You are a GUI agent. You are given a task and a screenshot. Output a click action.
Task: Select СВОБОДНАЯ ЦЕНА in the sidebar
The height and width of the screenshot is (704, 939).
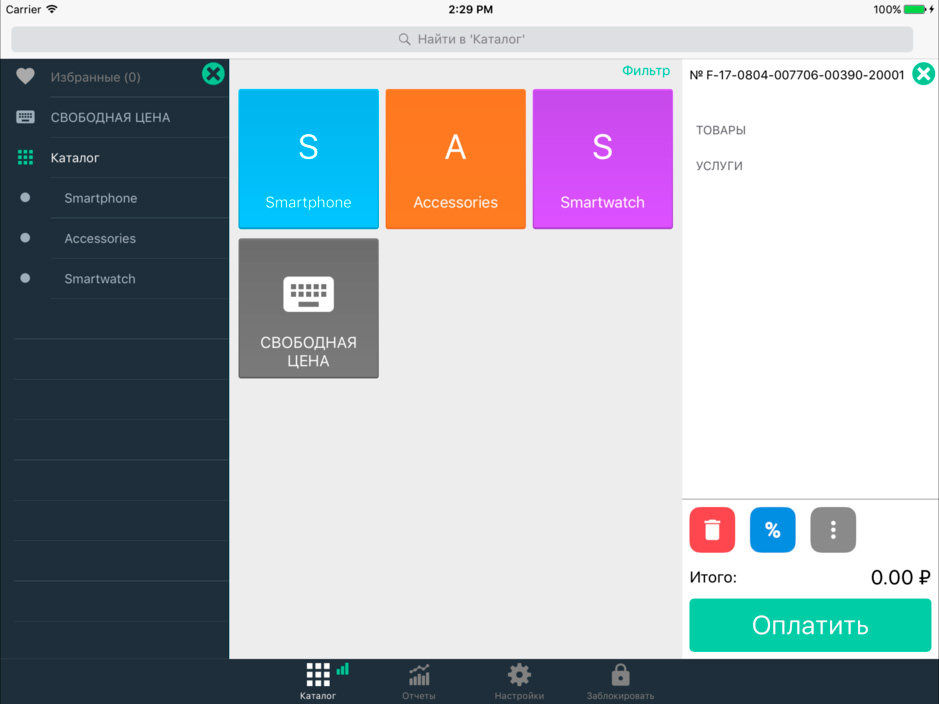110,118
